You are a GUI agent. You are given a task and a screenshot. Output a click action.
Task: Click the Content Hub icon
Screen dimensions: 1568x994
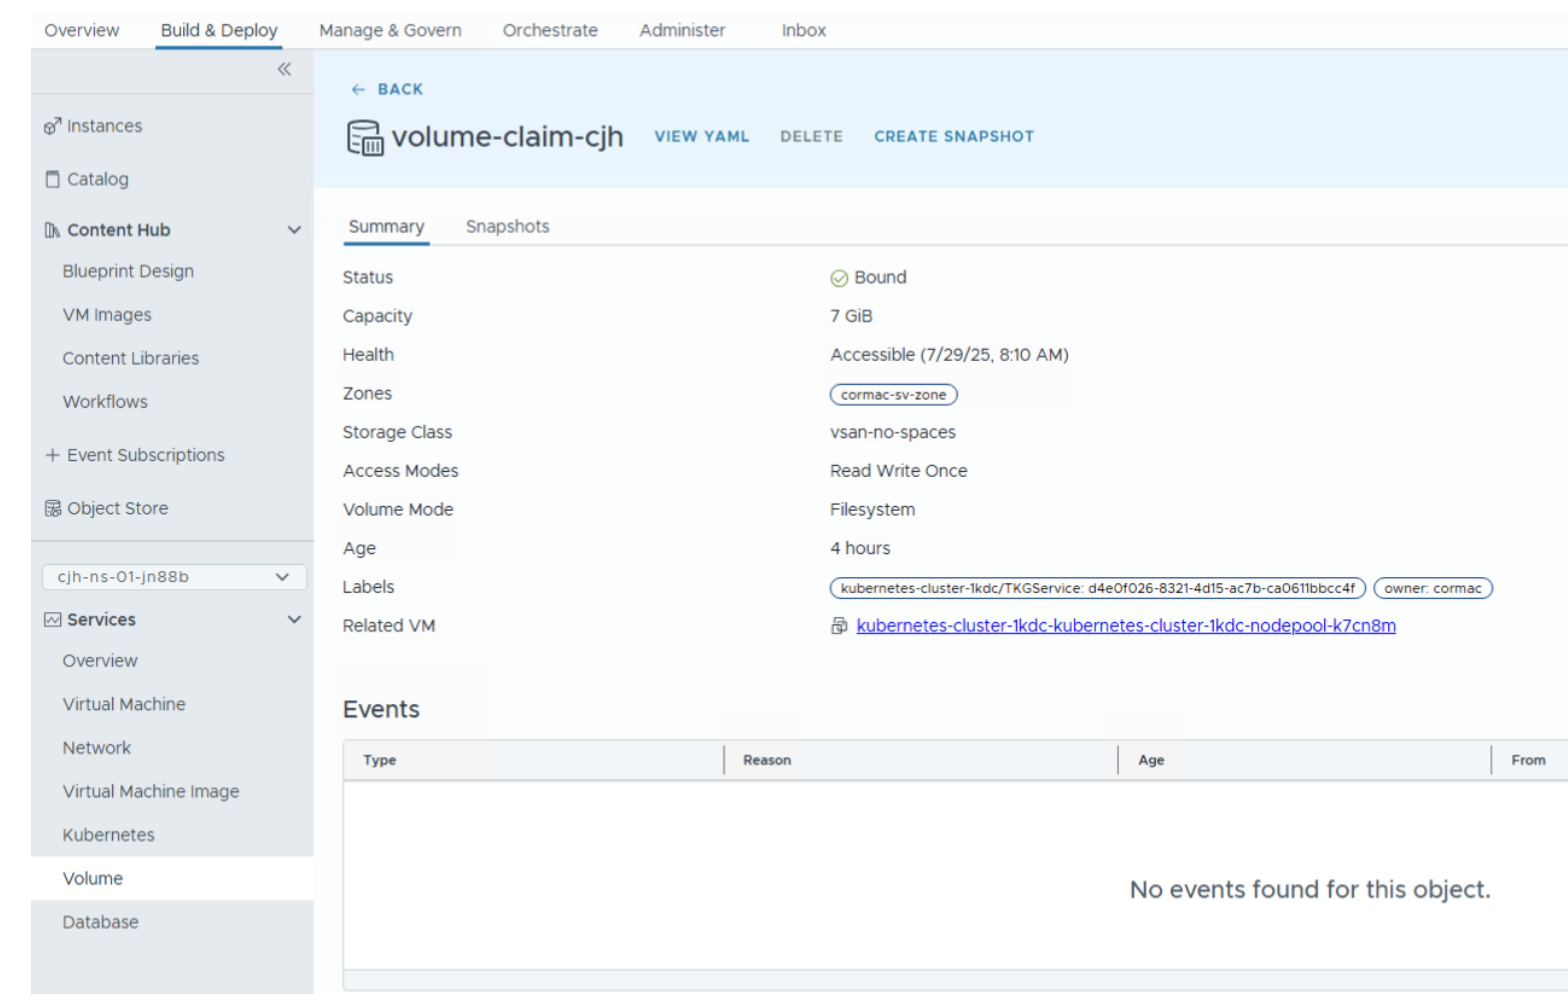52,230
